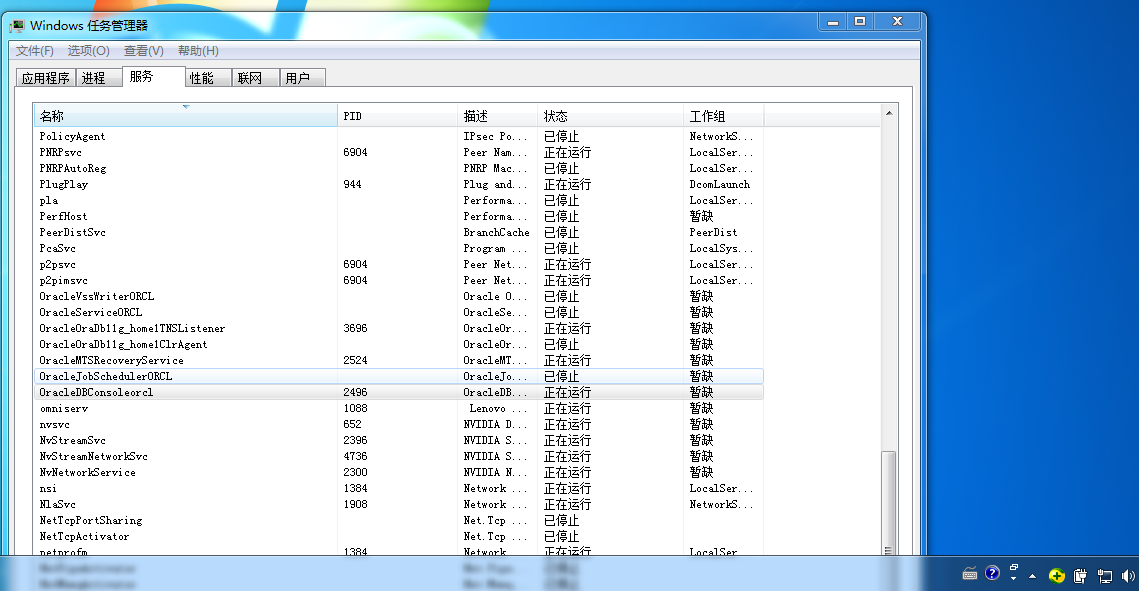Open the 查看(V) menu

pos(144,51)
